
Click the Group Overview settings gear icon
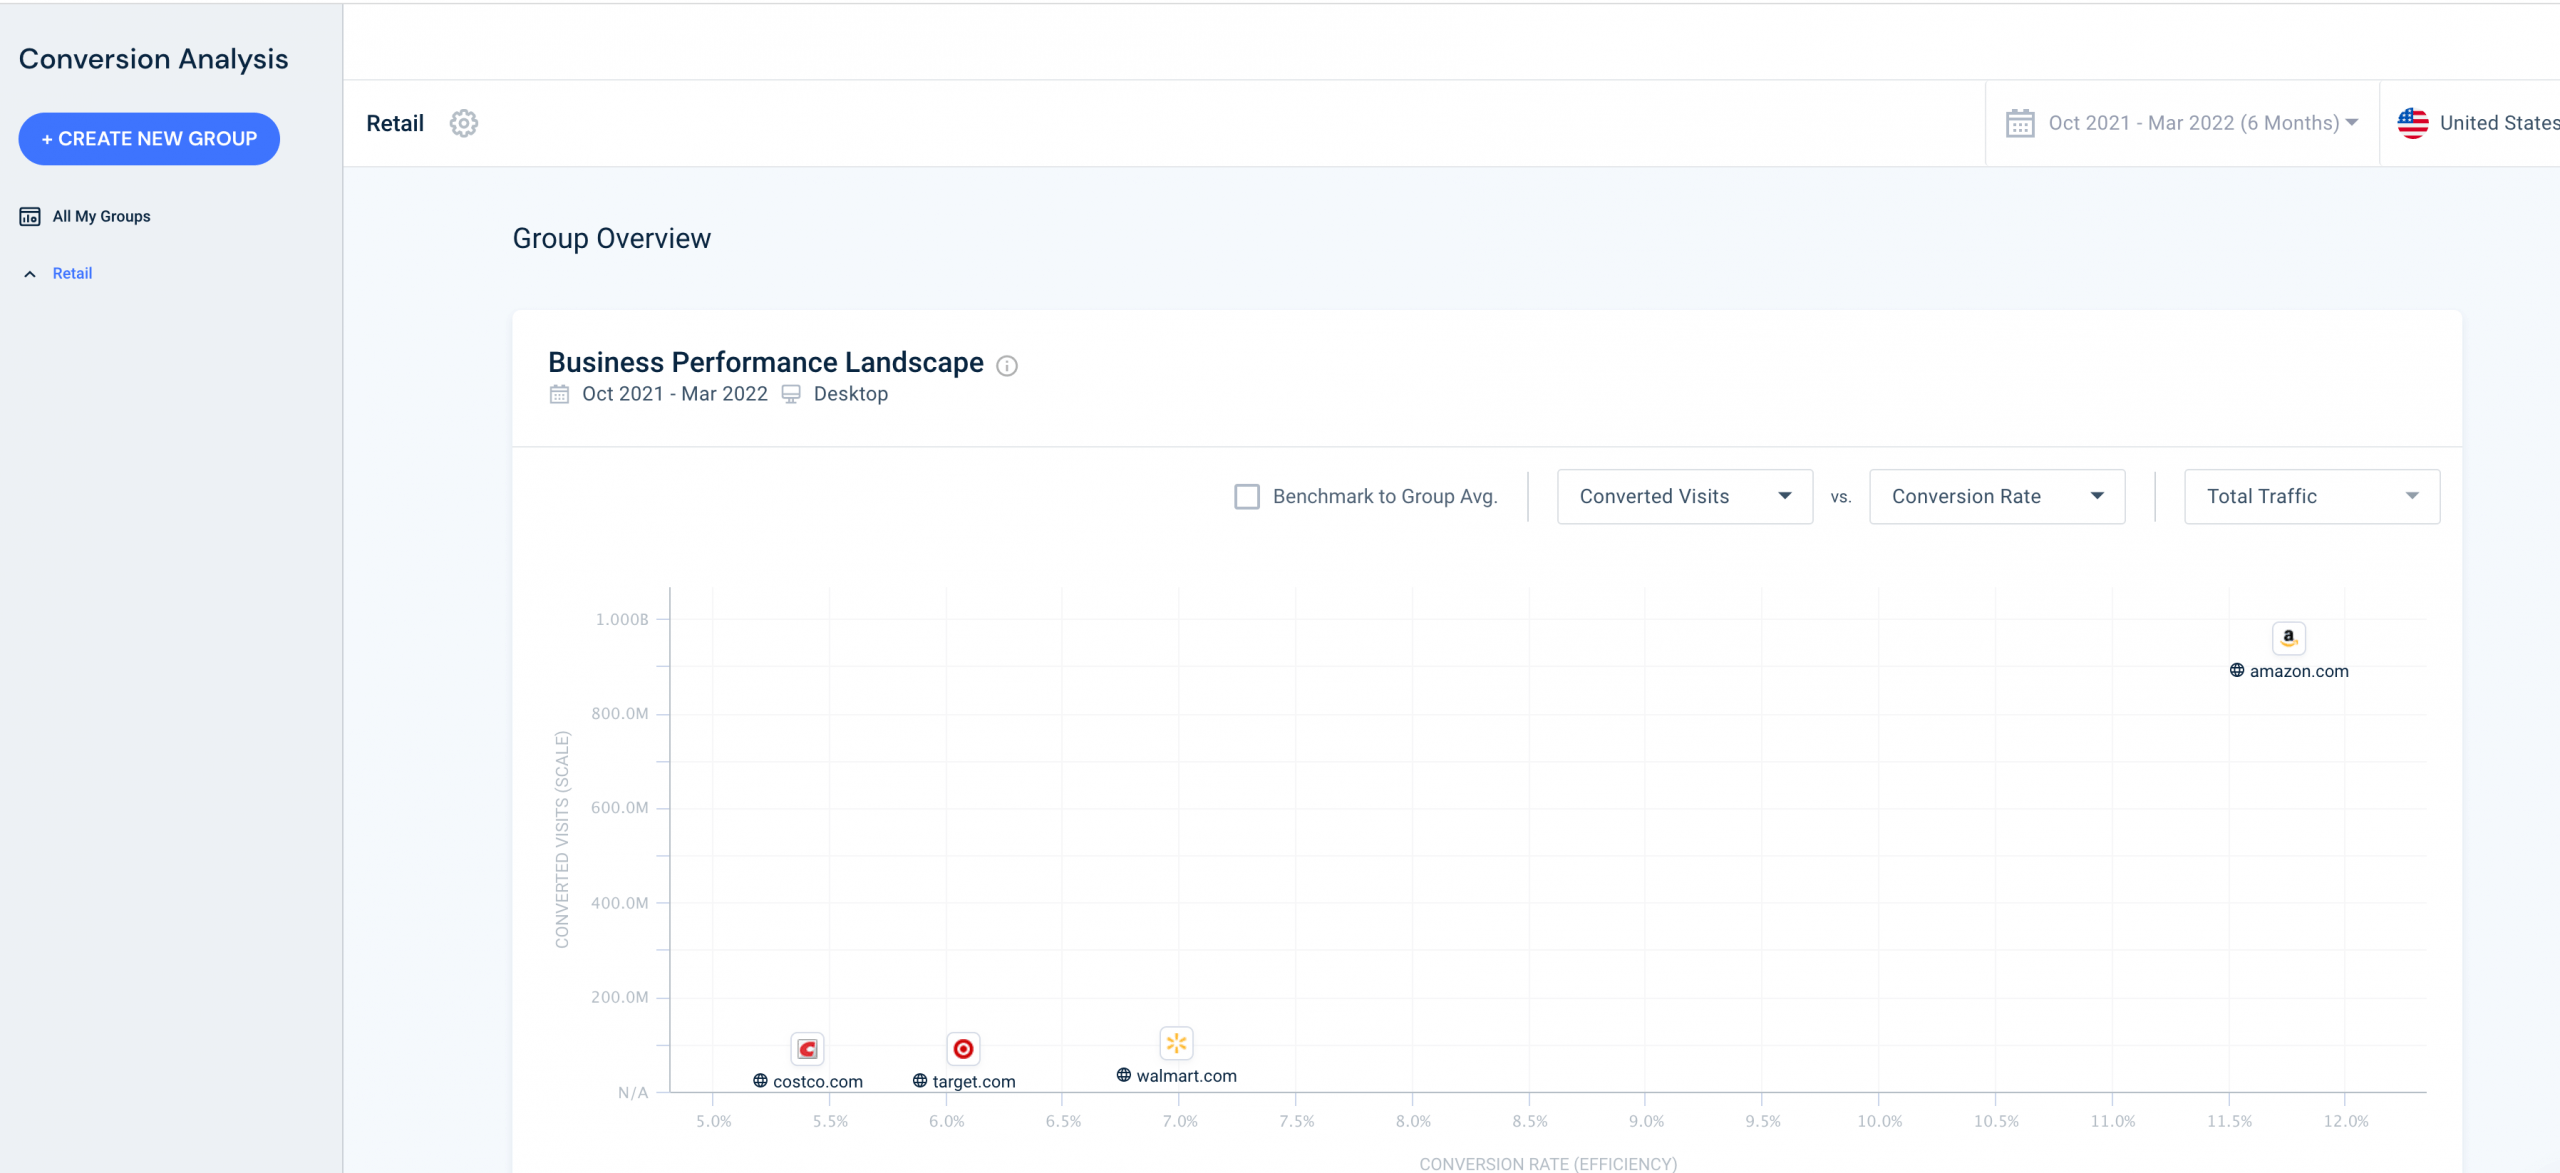click(464, 123)
